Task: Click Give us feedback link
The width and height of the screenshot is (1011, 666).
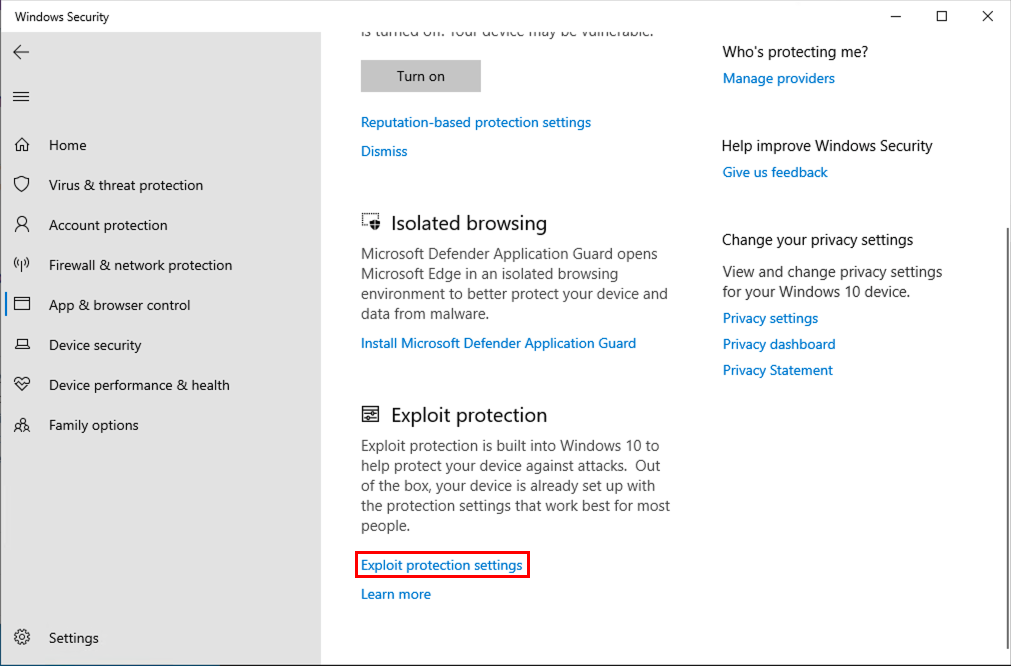Action: point(775,173)
